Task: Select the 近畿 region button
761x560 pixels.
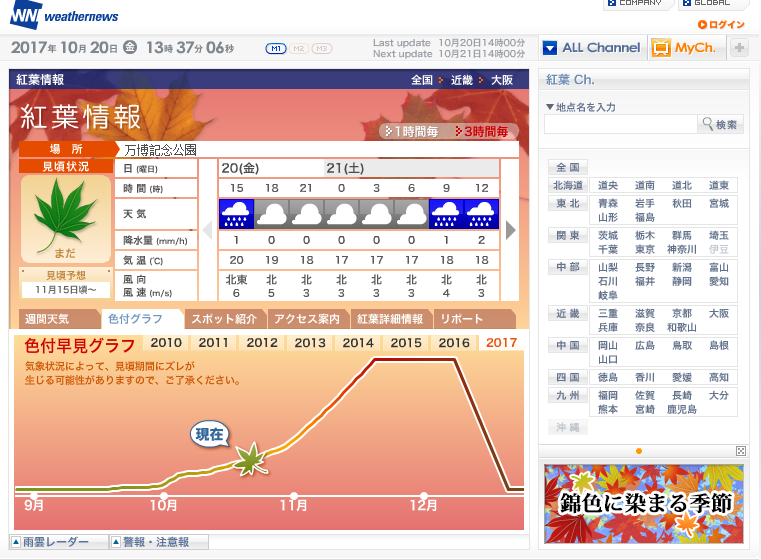Action: (x=568, y=313)
